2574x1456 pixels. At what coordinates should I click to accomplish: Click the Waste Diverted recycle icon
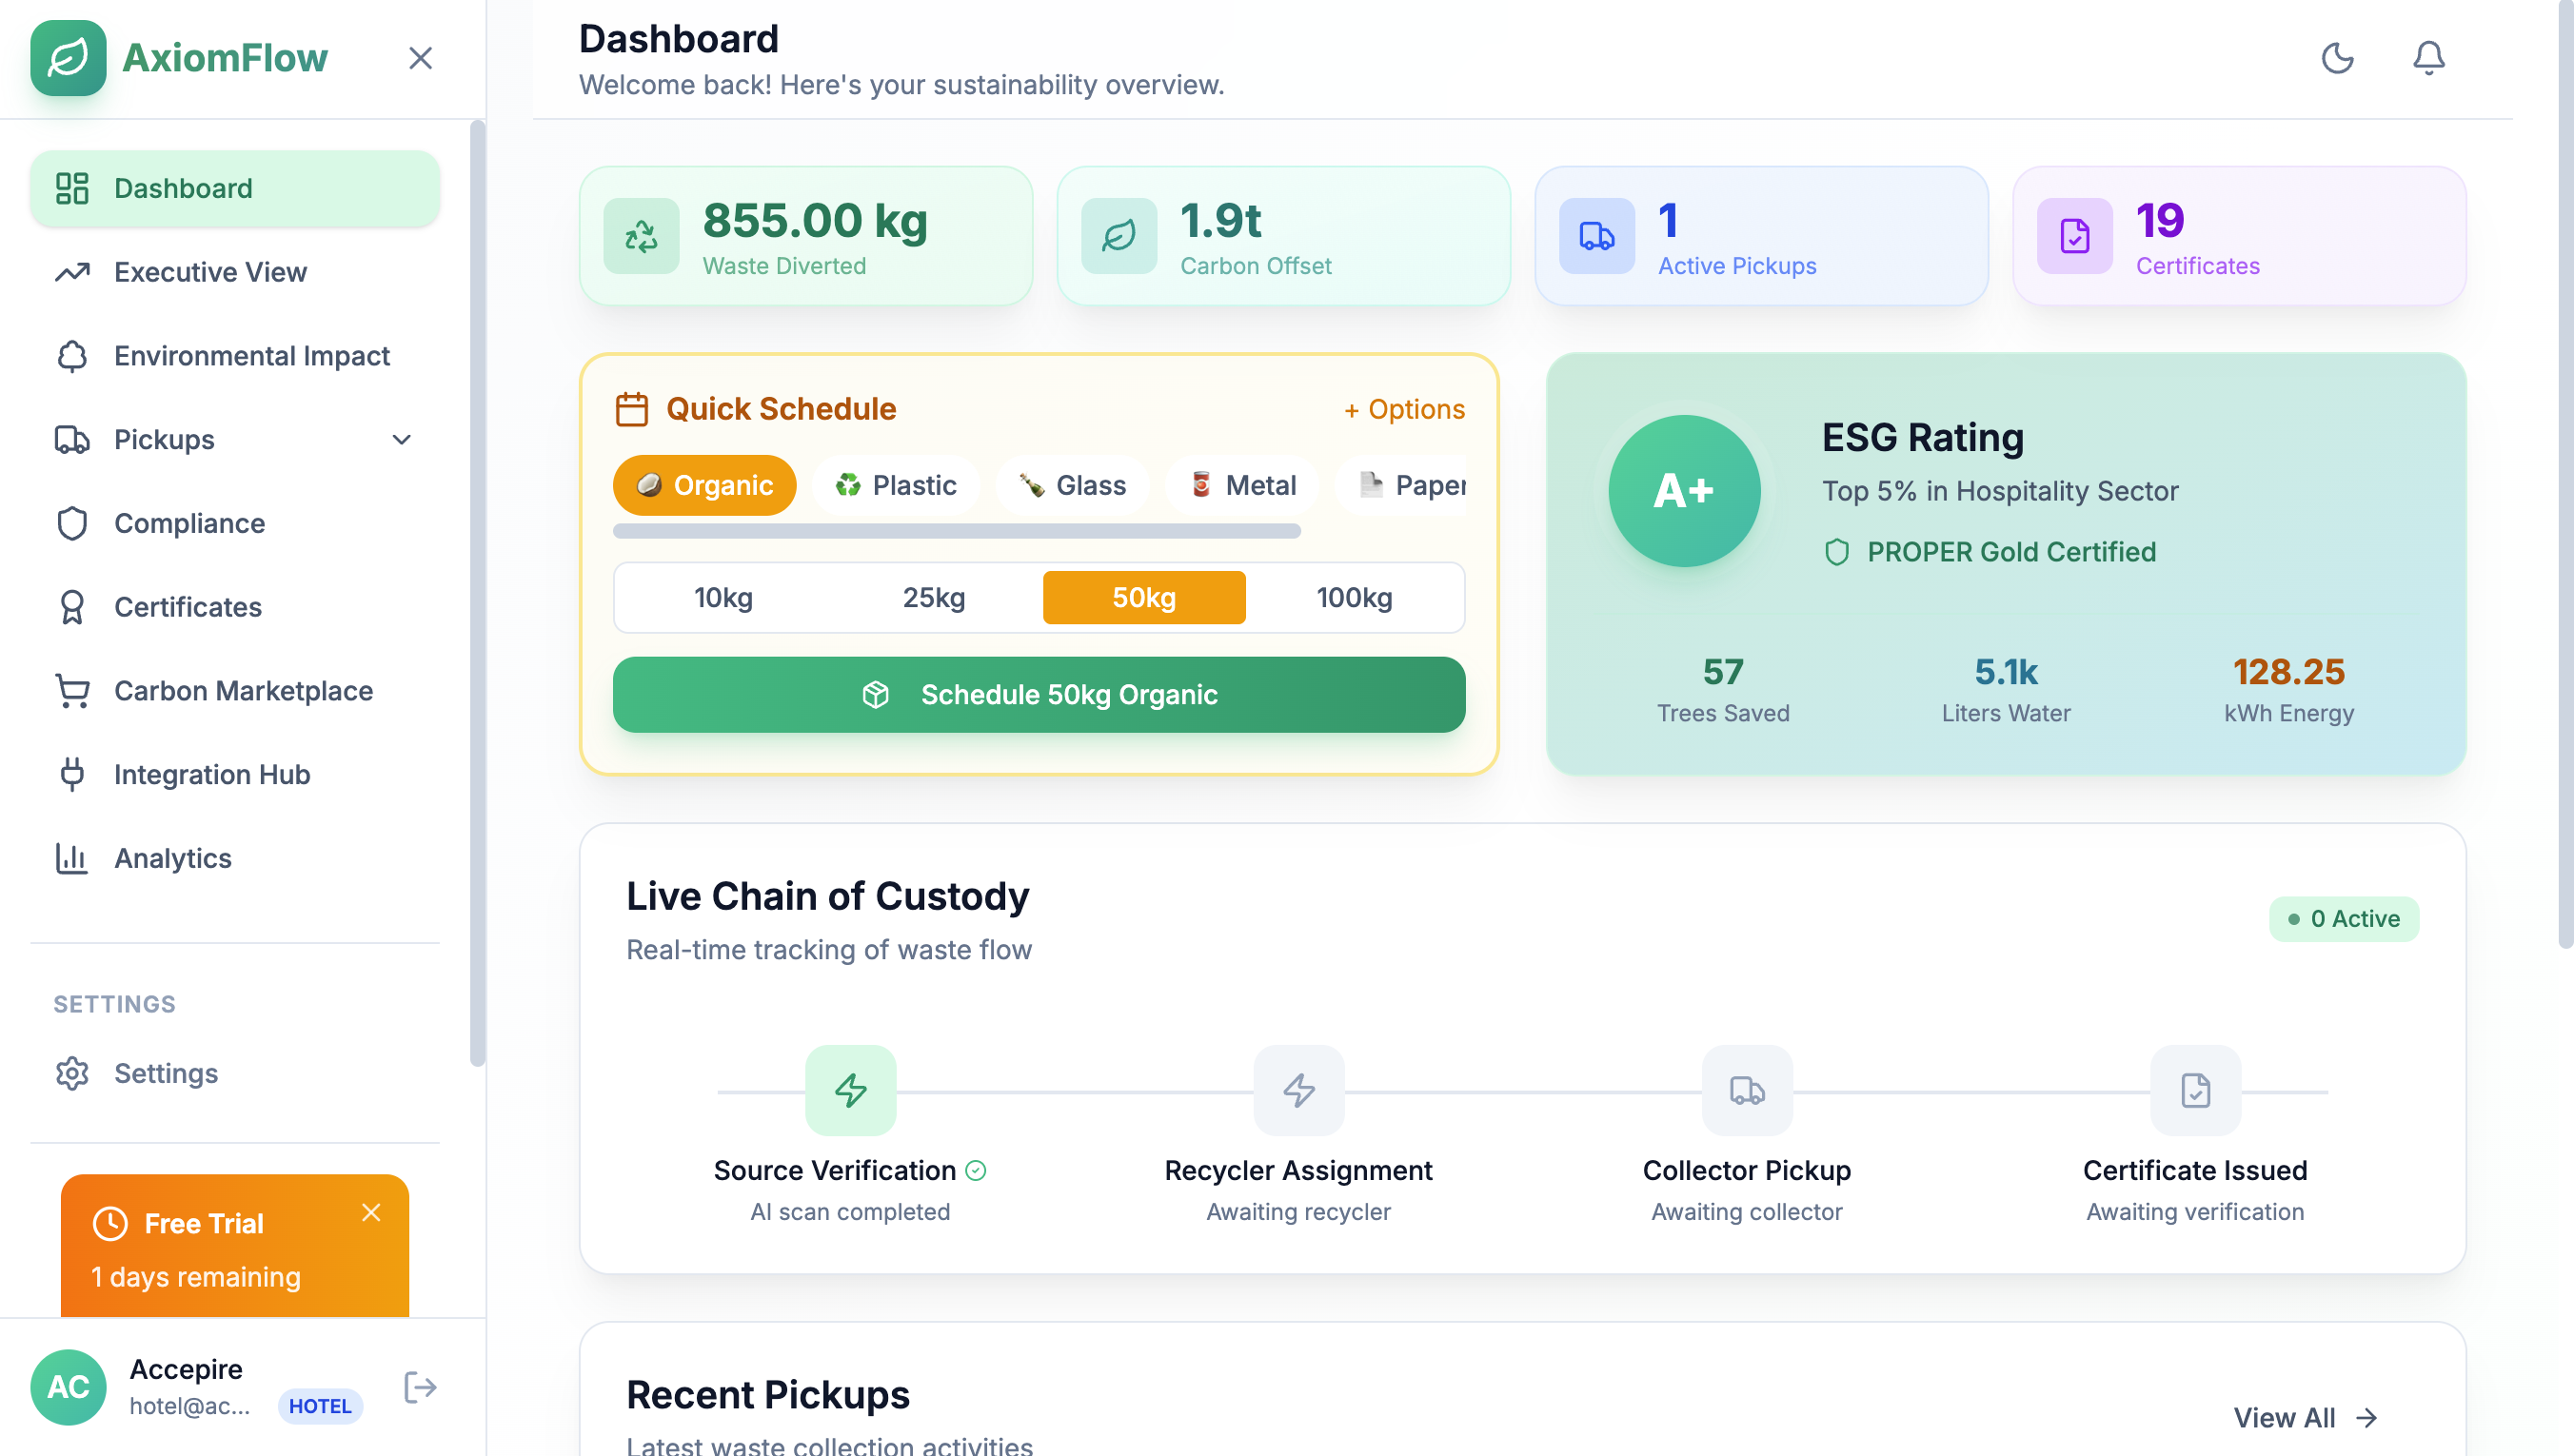(641, 236)
